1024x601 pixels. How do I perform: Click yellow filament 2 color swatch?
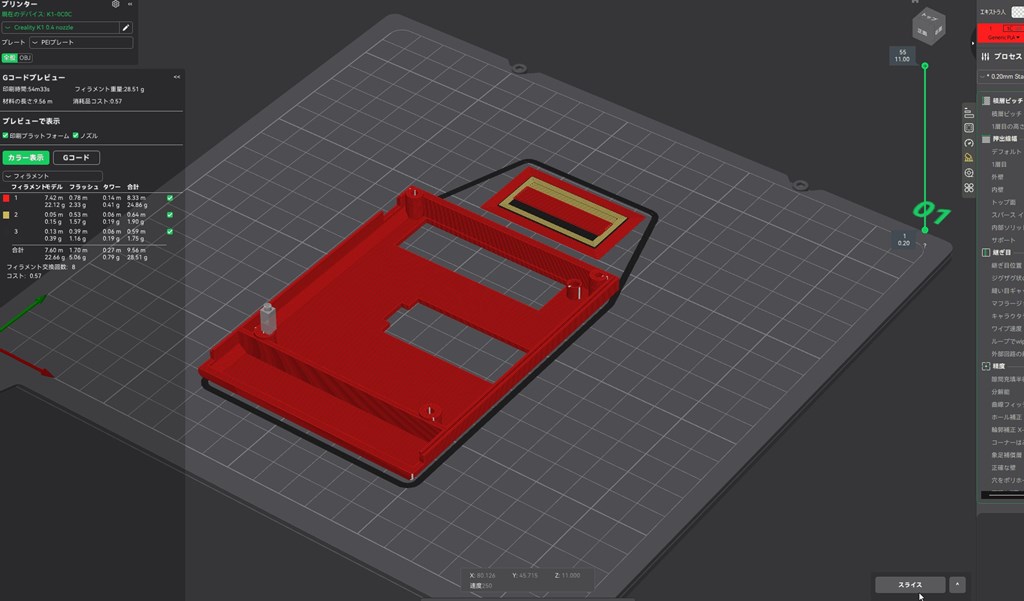7,215
